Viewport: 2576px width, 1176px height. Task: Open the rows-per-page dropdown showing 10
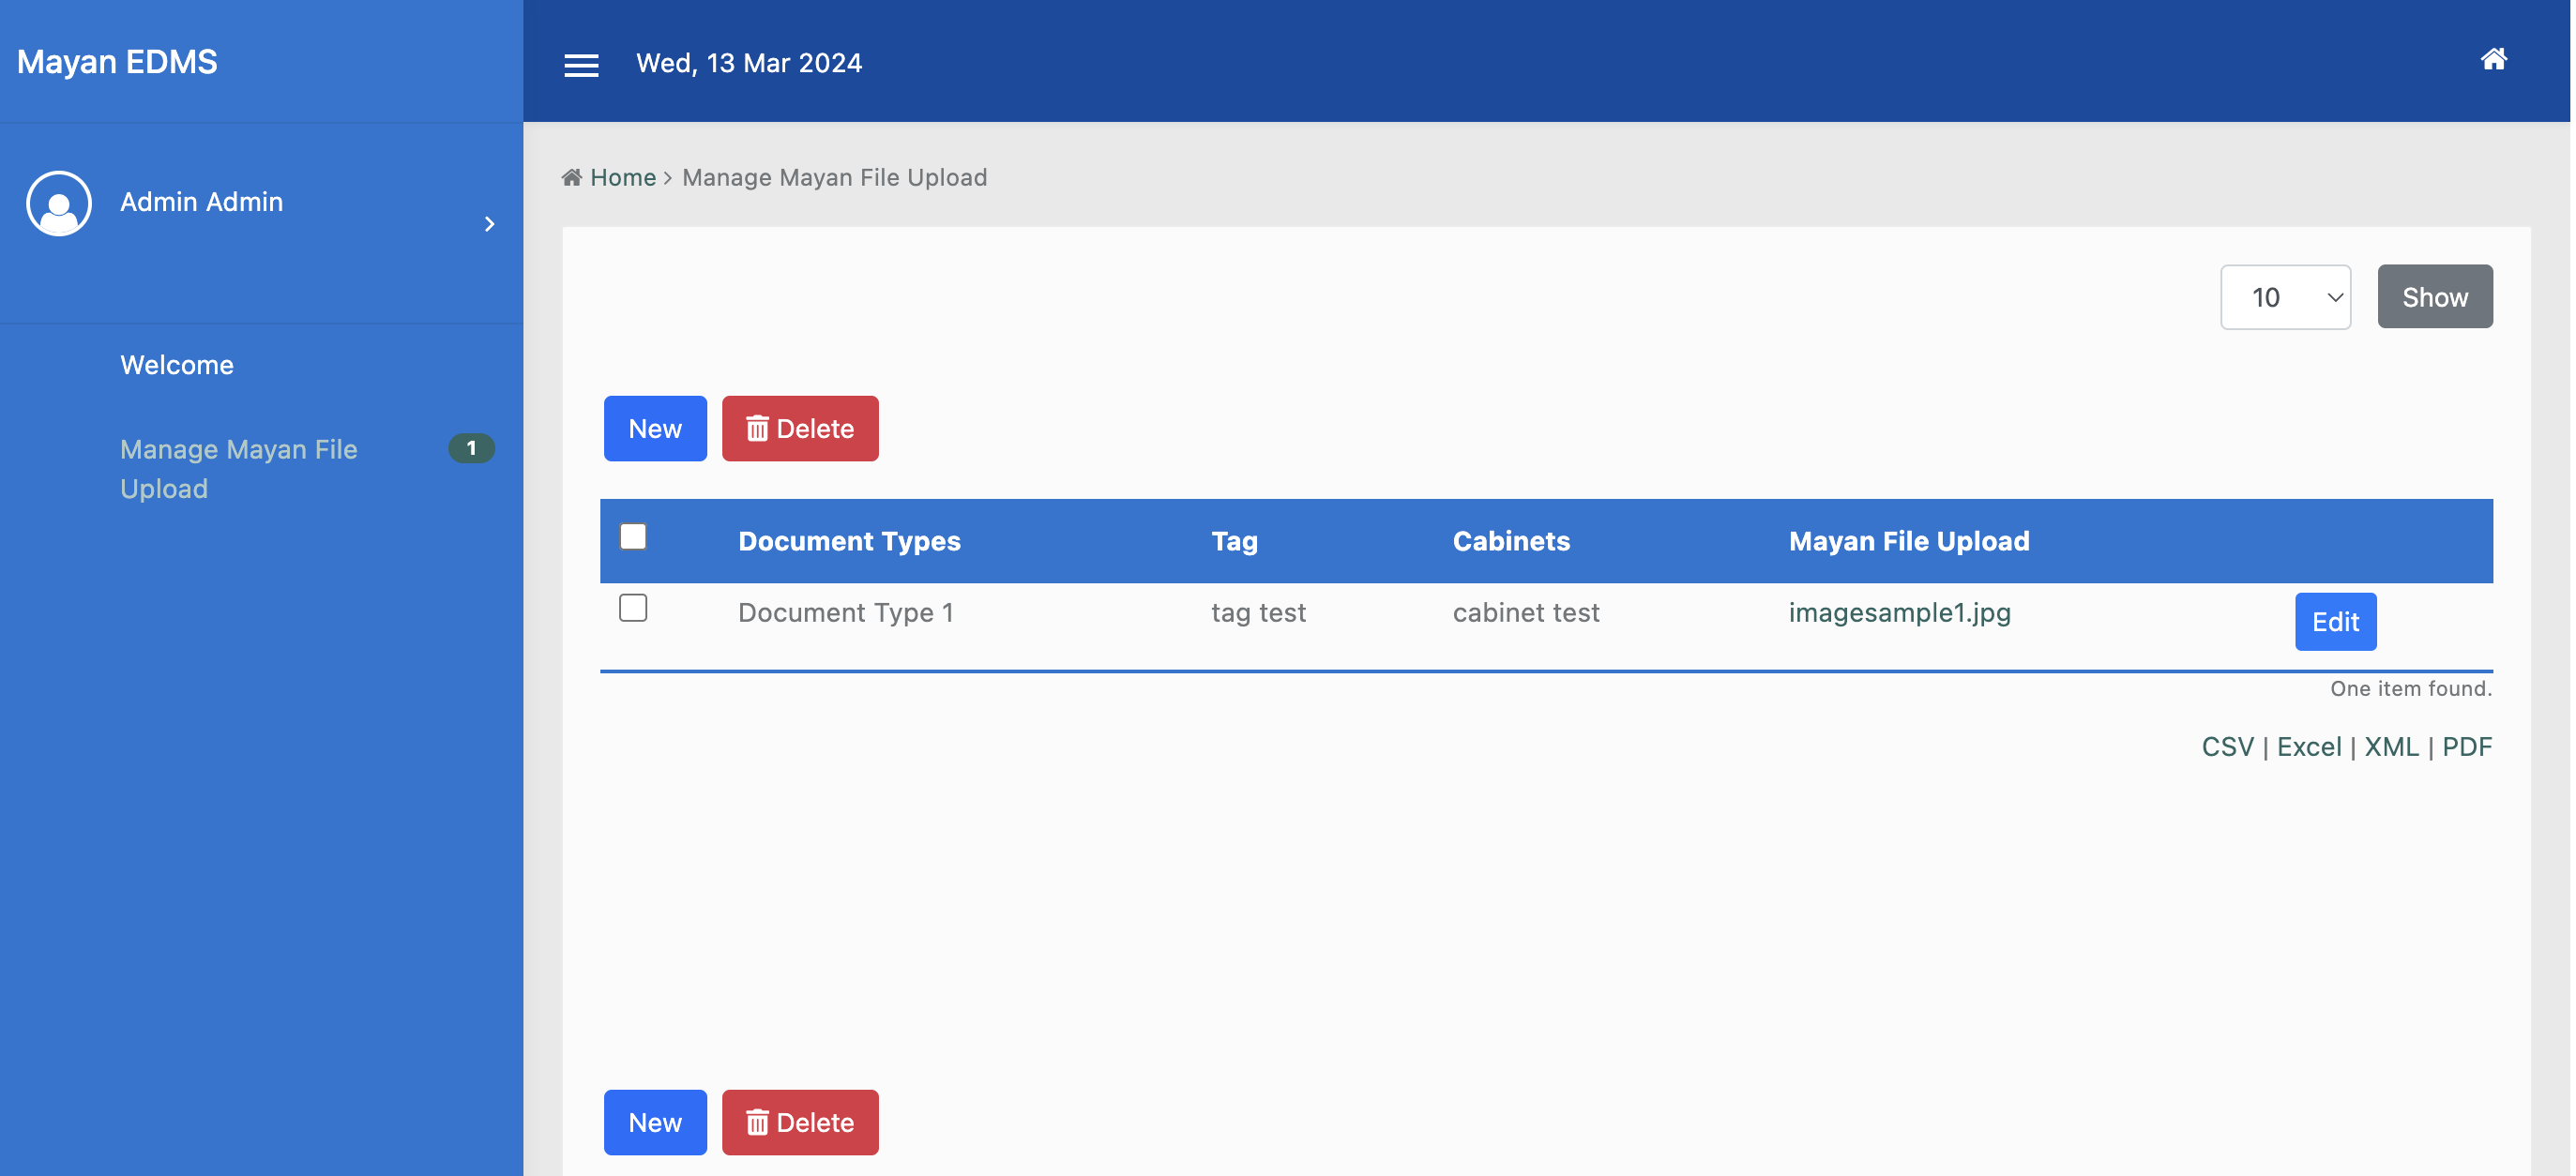[2285, 297]
